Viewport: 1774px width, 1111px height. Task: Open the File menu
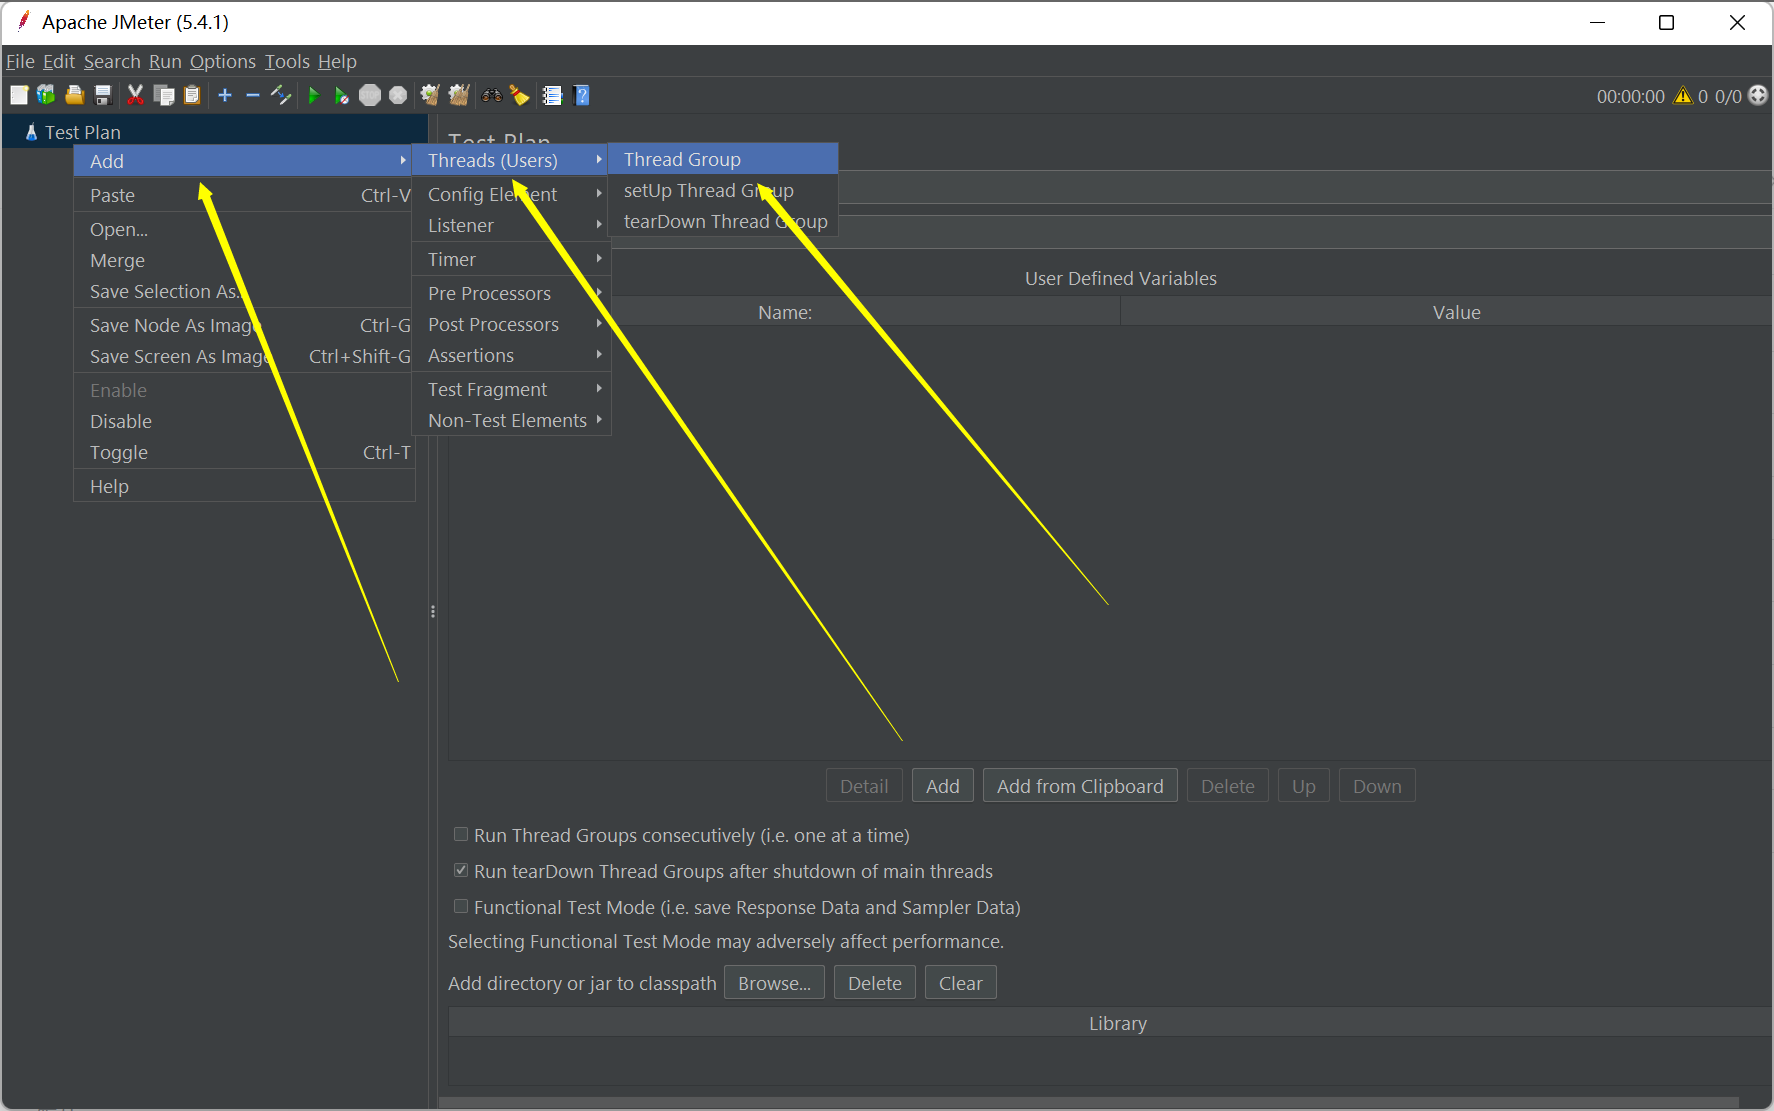[x=20, y=61]
